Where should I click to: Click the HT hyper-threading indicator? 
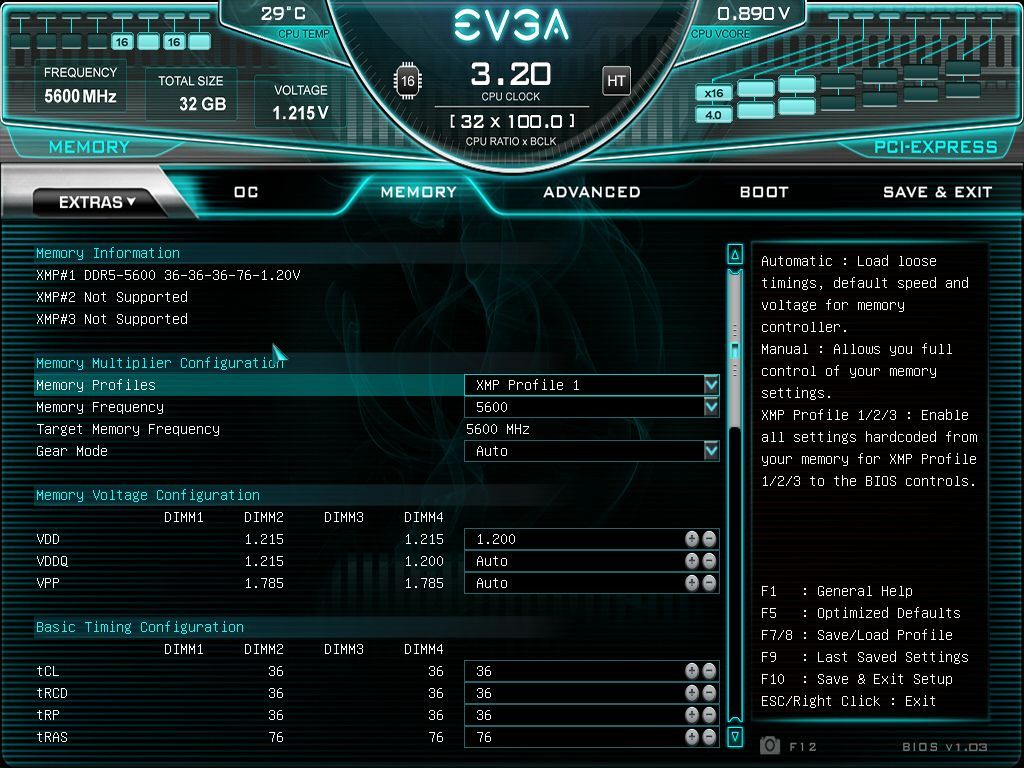616,81
